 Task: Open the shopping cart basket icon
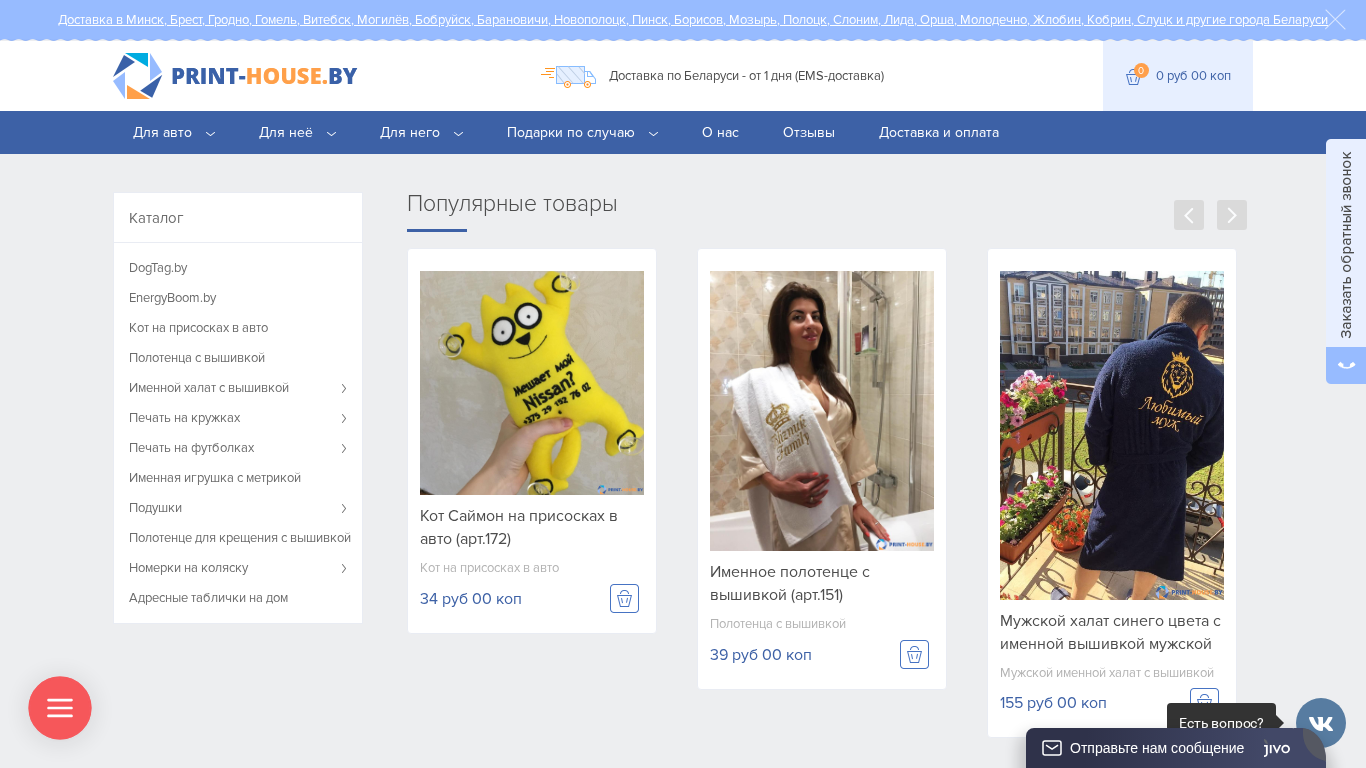(1134, 76)
